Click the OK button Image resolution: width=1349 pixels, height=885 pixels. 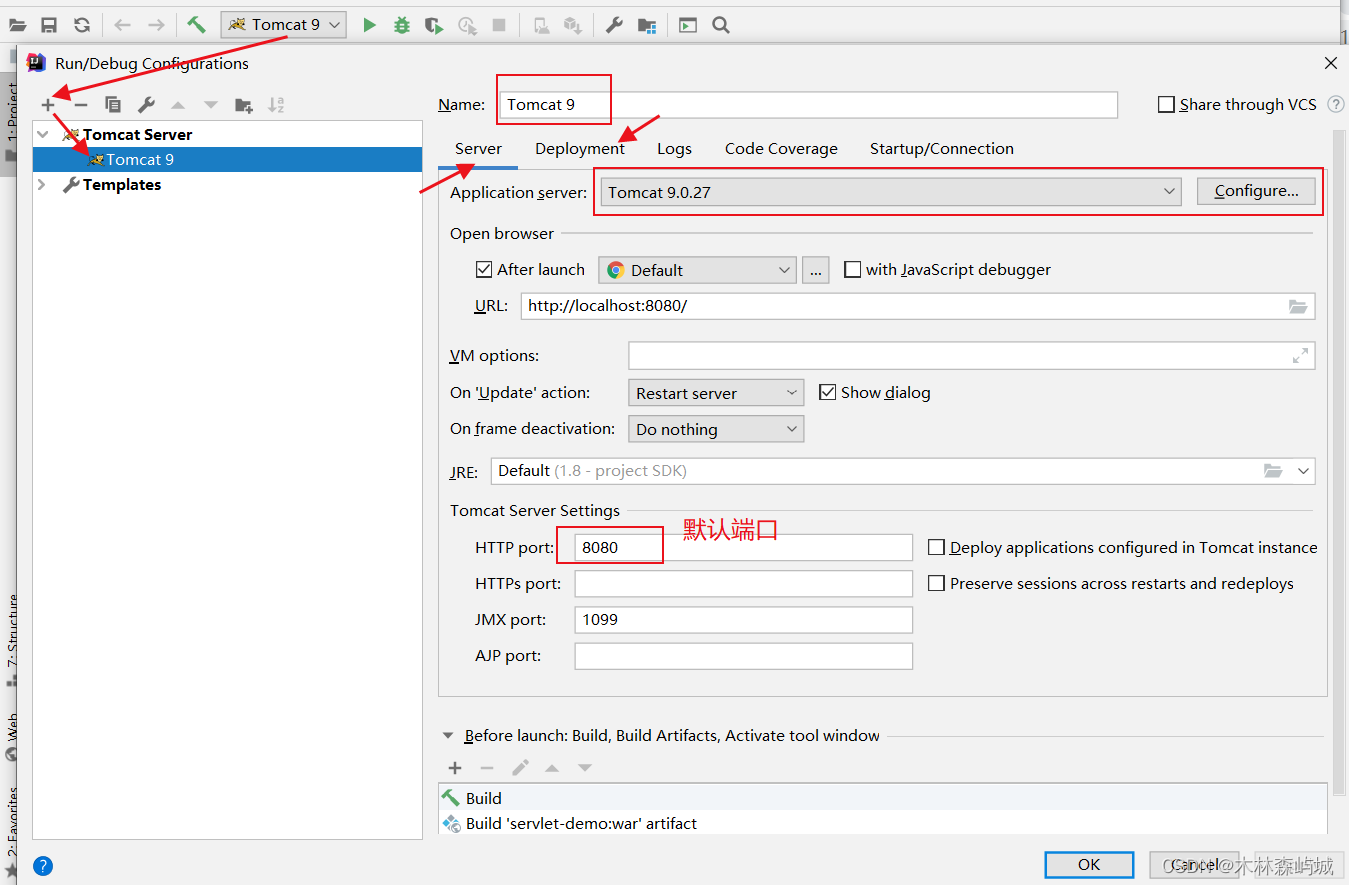click(x=1089, y=865)
